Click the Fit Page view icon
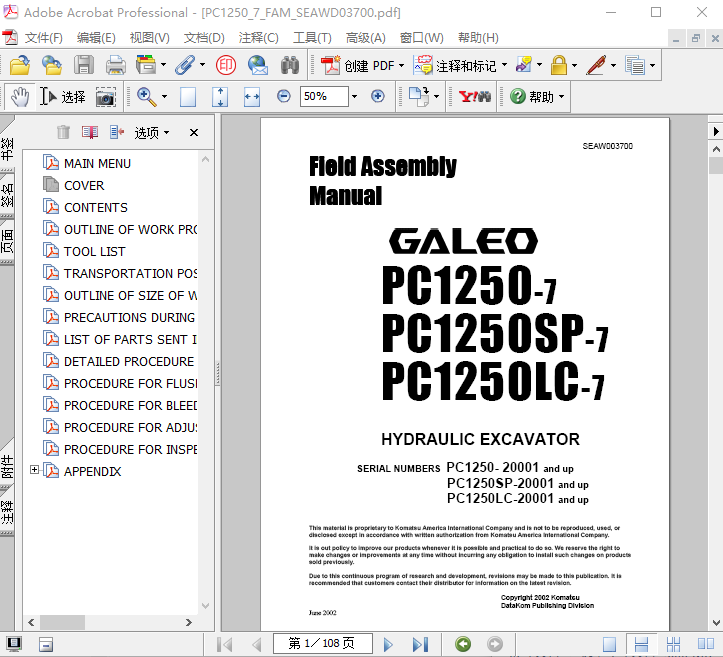 [220, 97]
